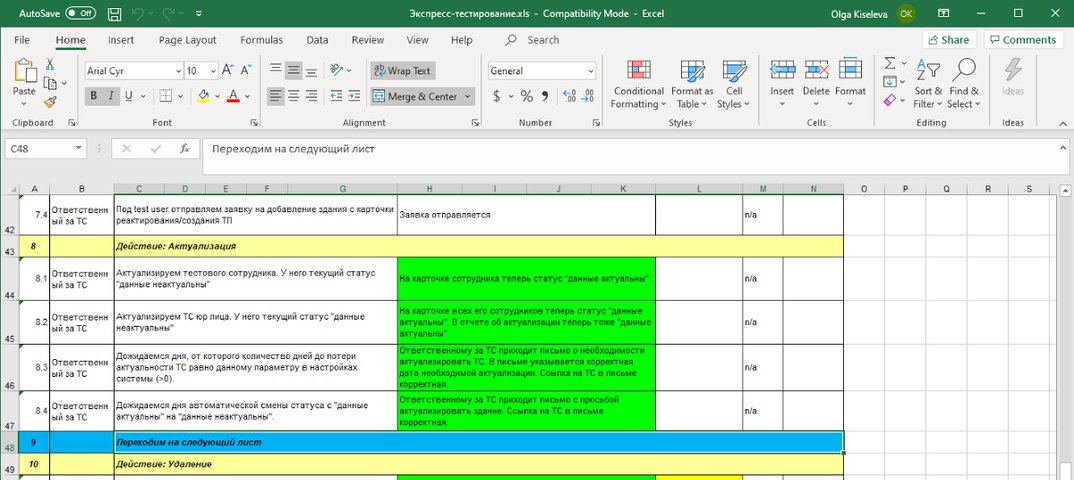Click the Clear eraser icon
Image resolution: width=1074 pixels, height=480 pixels.
[x=890, y=101]
